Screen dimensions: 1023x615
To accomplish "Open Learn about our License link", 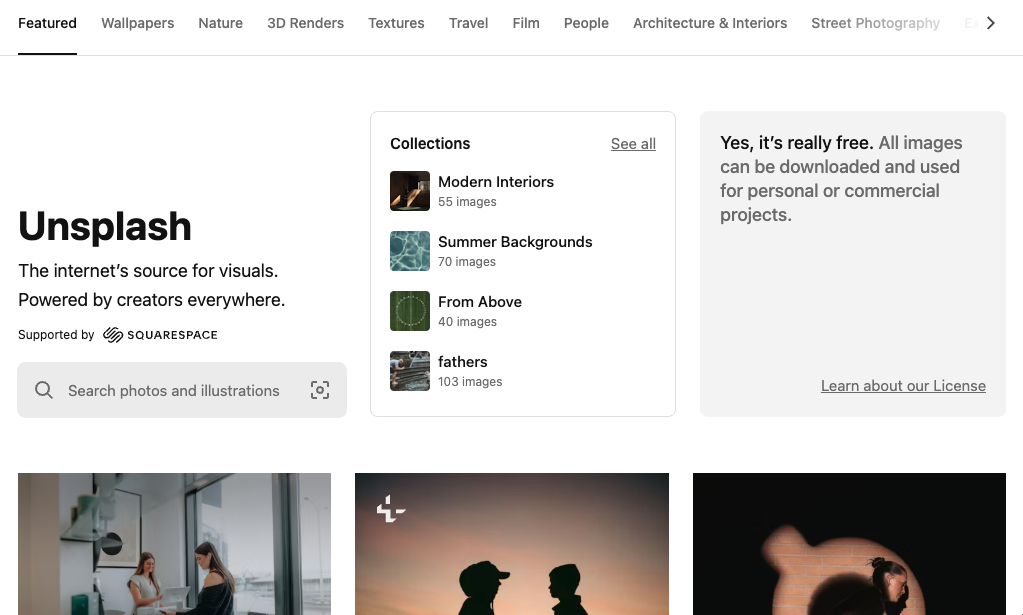I will (903, 386).
